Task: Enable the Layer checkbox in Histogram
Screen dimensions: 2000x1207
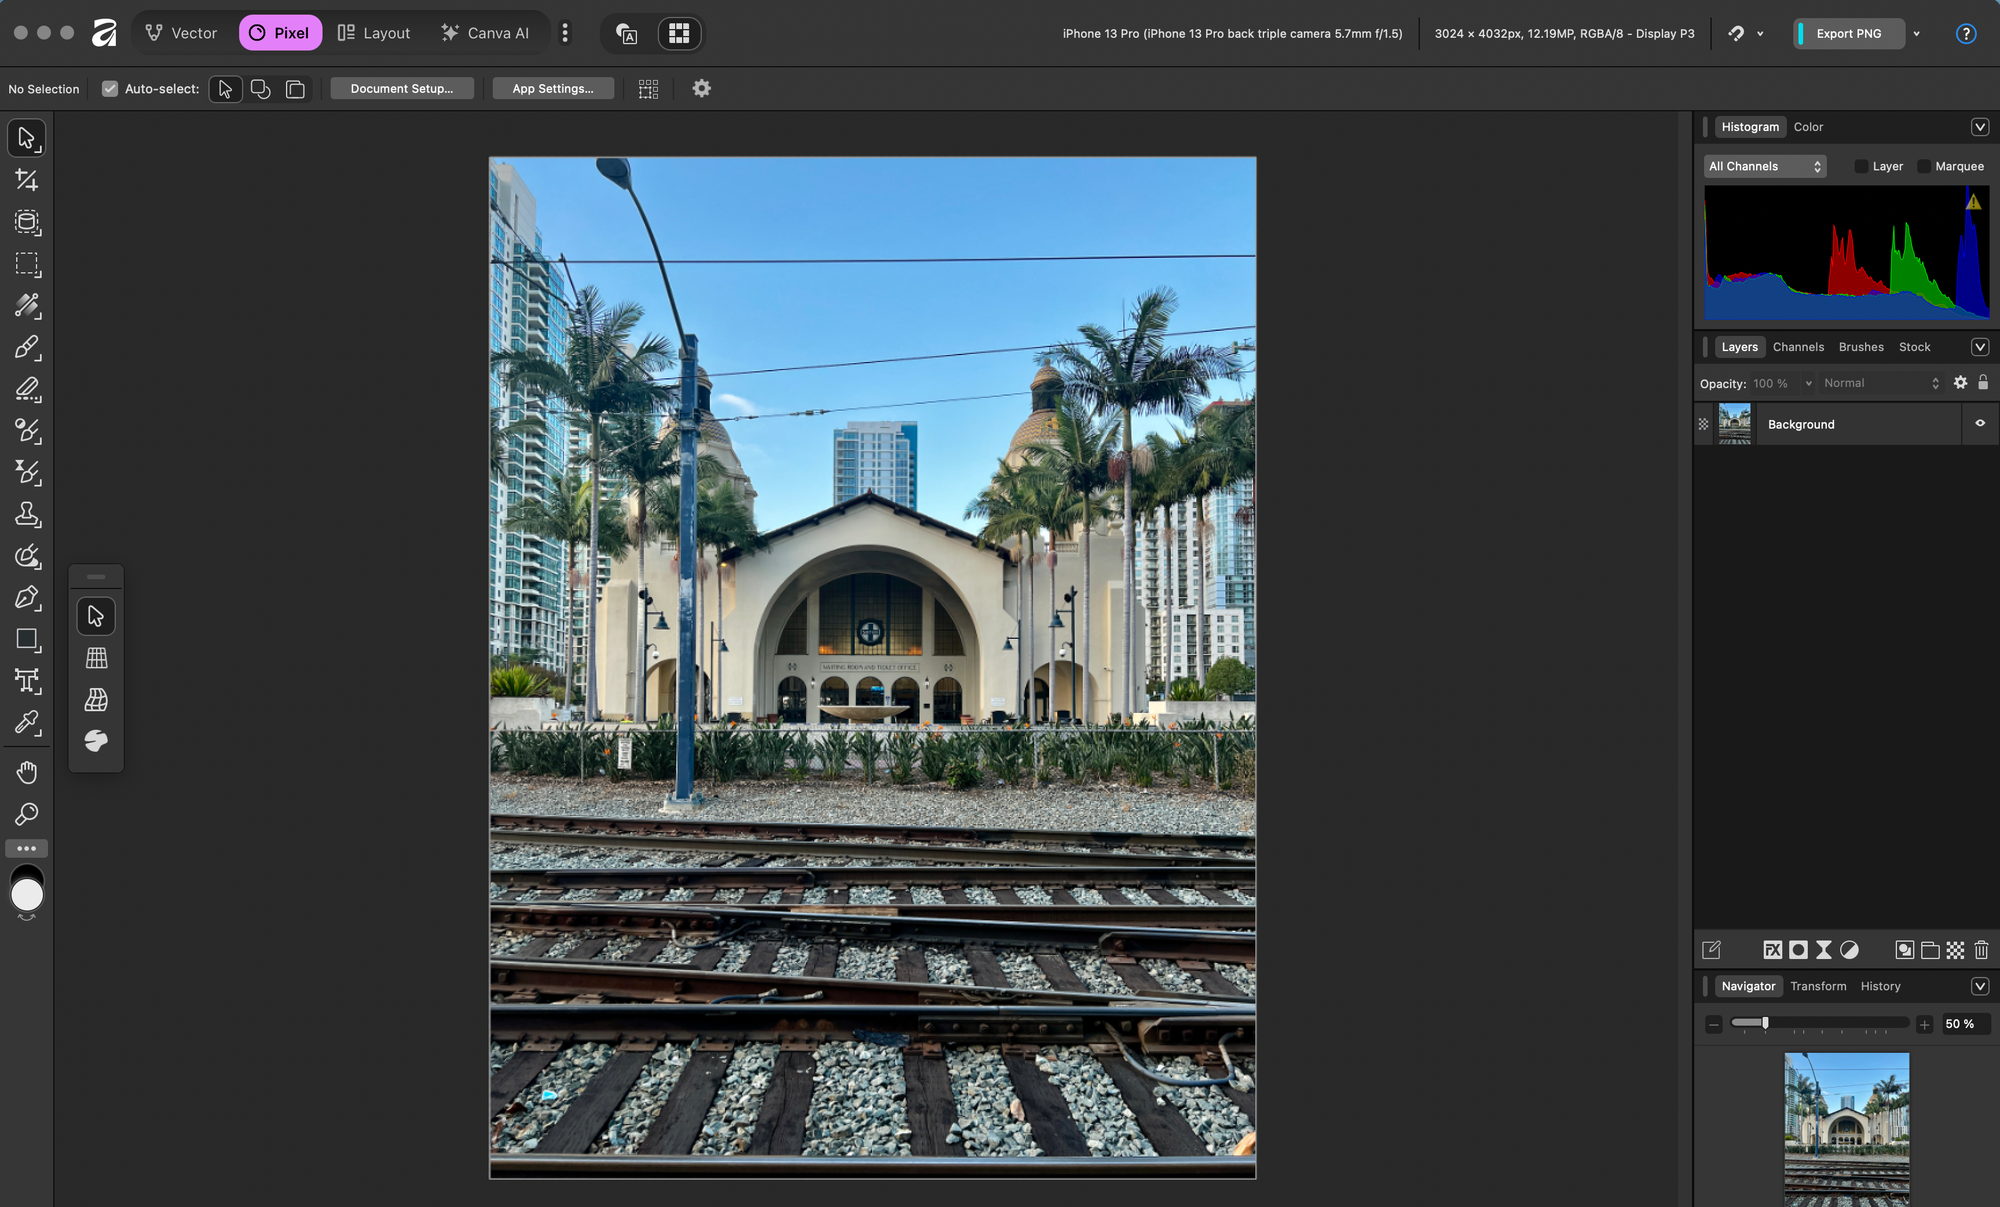Action: [1861, 167]
